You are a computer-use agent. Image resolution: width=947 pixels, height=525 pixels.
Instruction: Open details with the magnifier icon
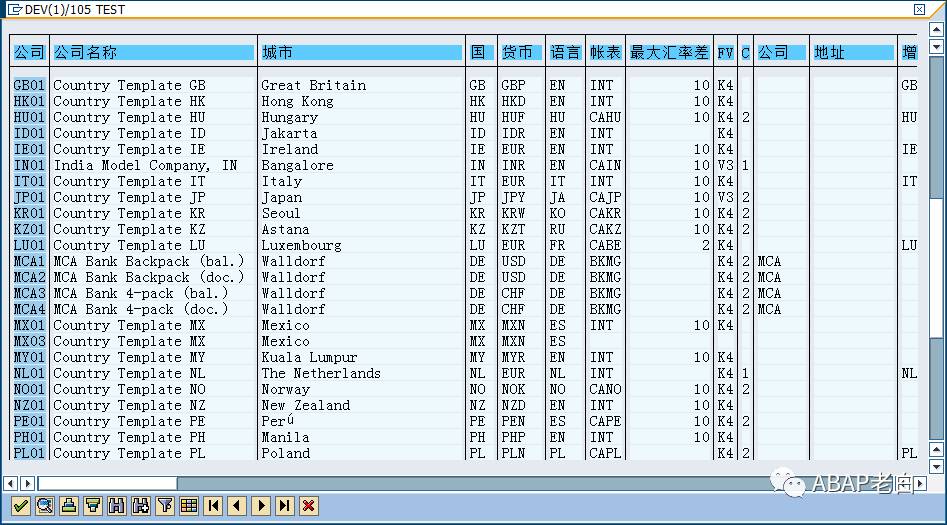point(45,506)
